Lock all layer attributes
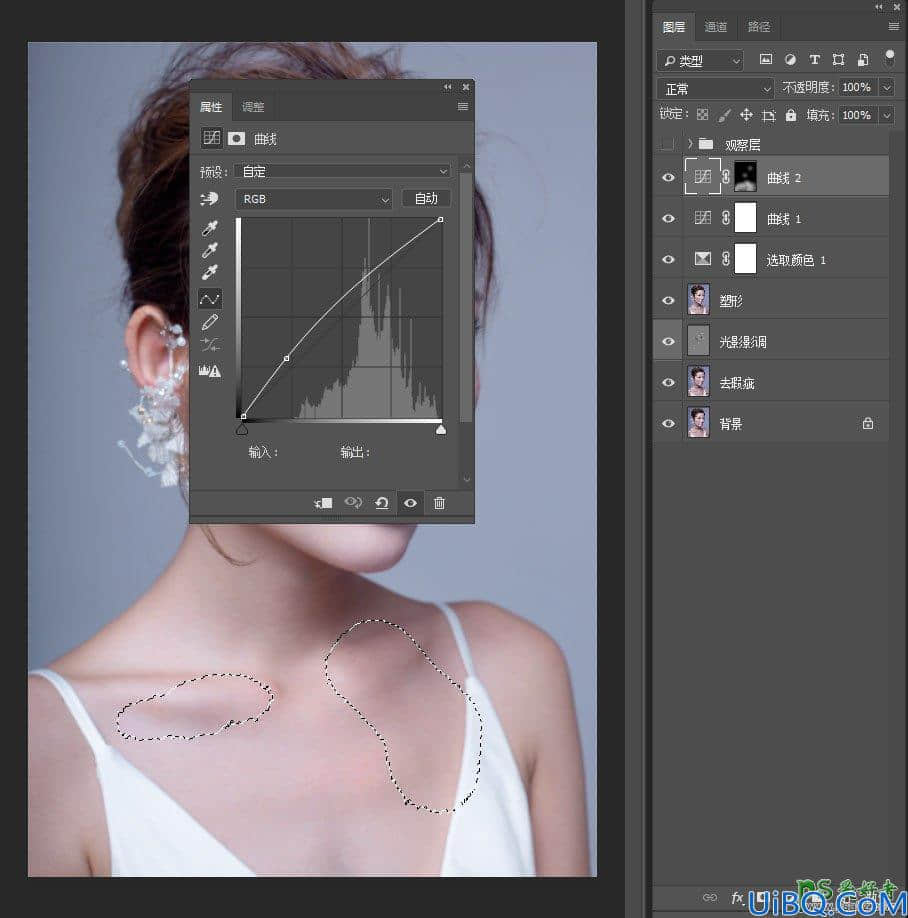908x918 pixels. [x=791, y=115]
